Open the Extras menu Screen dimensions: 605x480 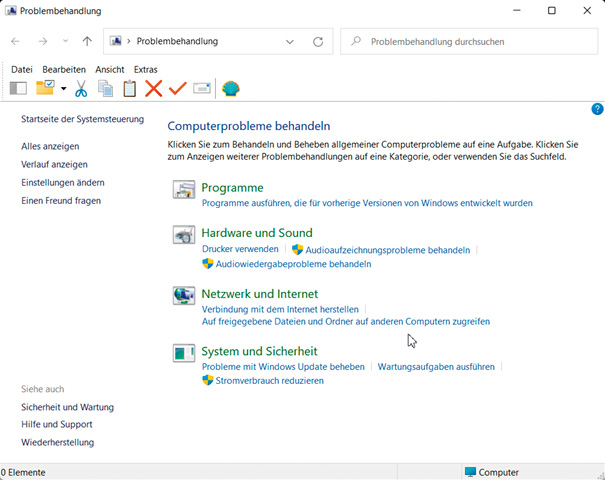[145, 69]
